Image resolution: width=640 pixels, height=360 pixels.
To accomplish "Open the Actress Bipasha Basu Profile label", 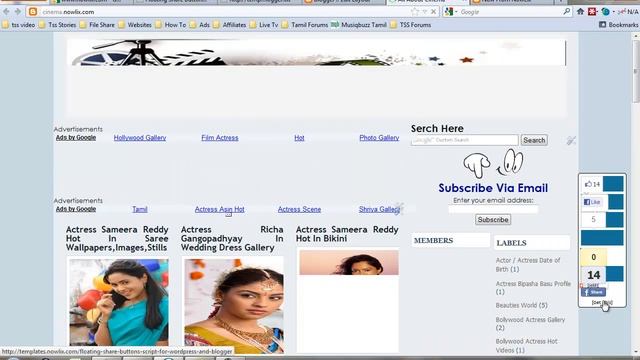I will pyautogui.click(x=533, y=288).
